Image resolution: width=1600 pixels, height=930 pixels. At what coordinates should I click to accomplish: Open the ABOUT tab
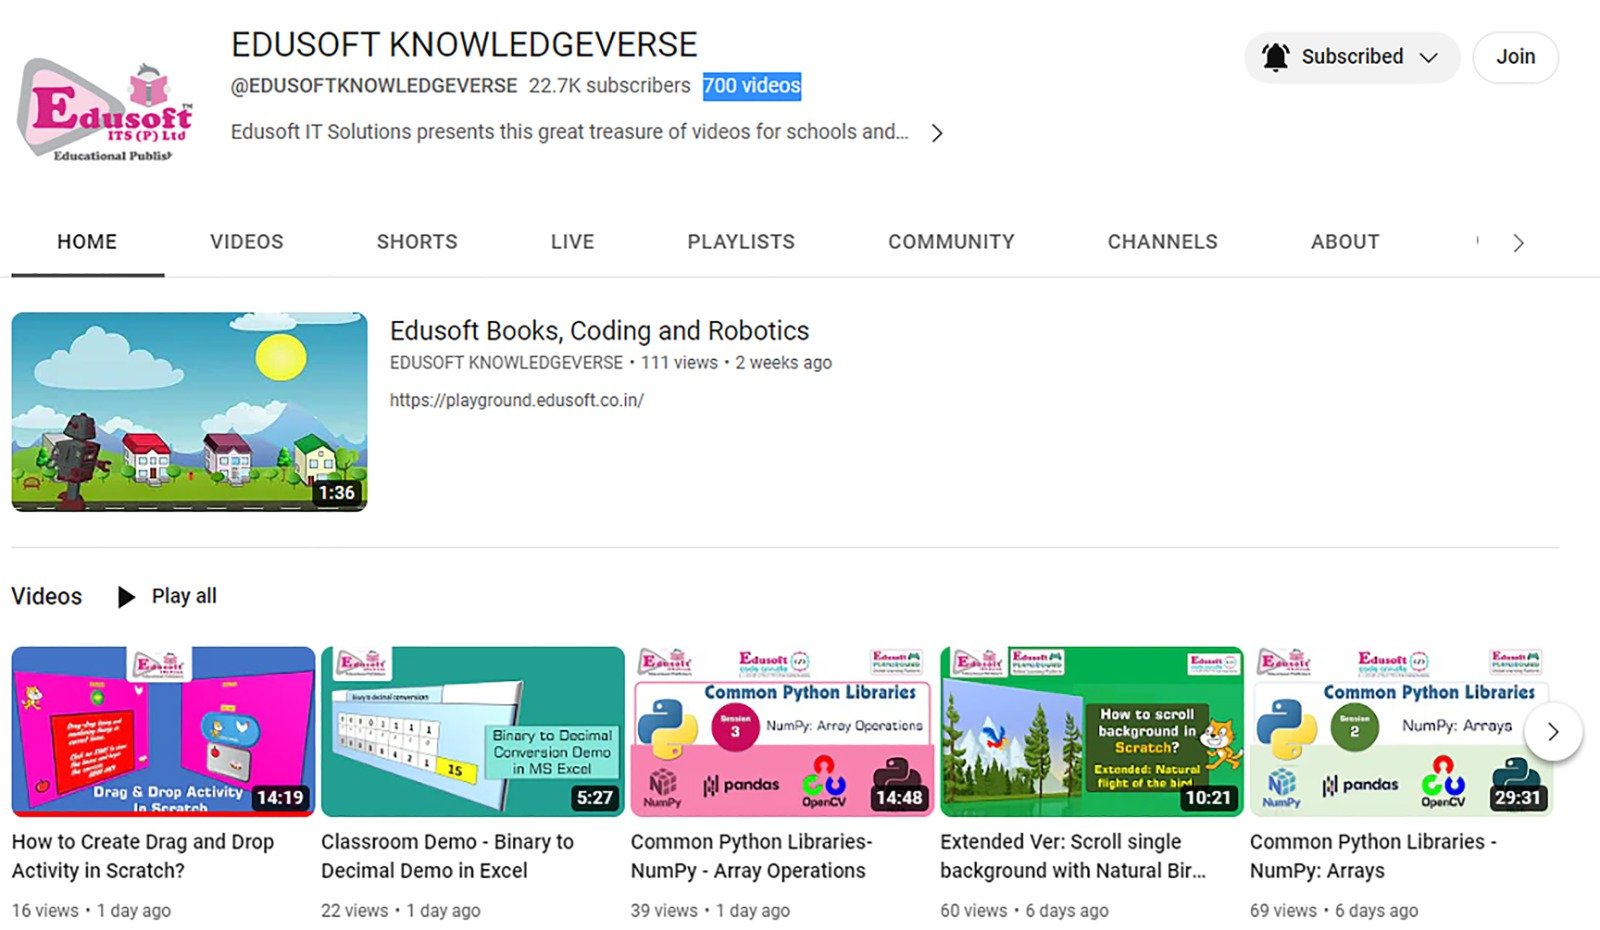pos(1345,242)
